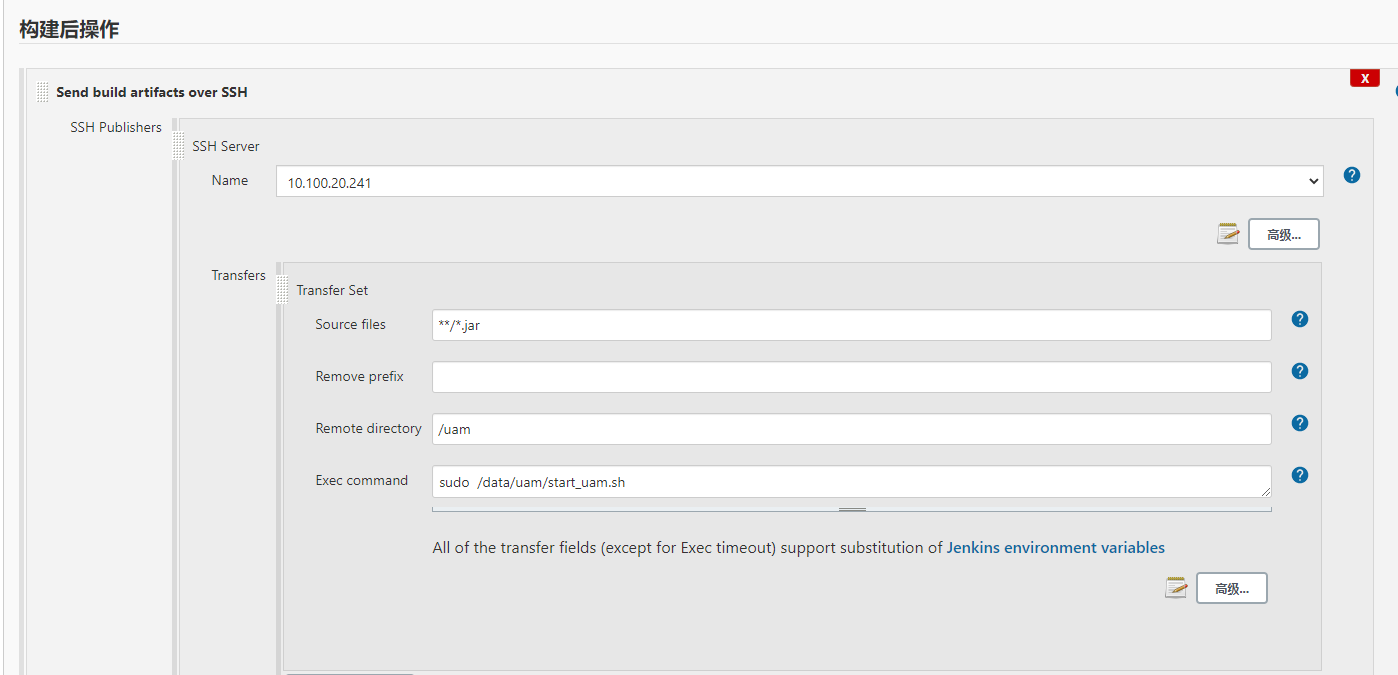Screen dimensions: 1398x675
Task: Click drag handle beside Send build artifacts over SSH
Action: tap(42, 92)
